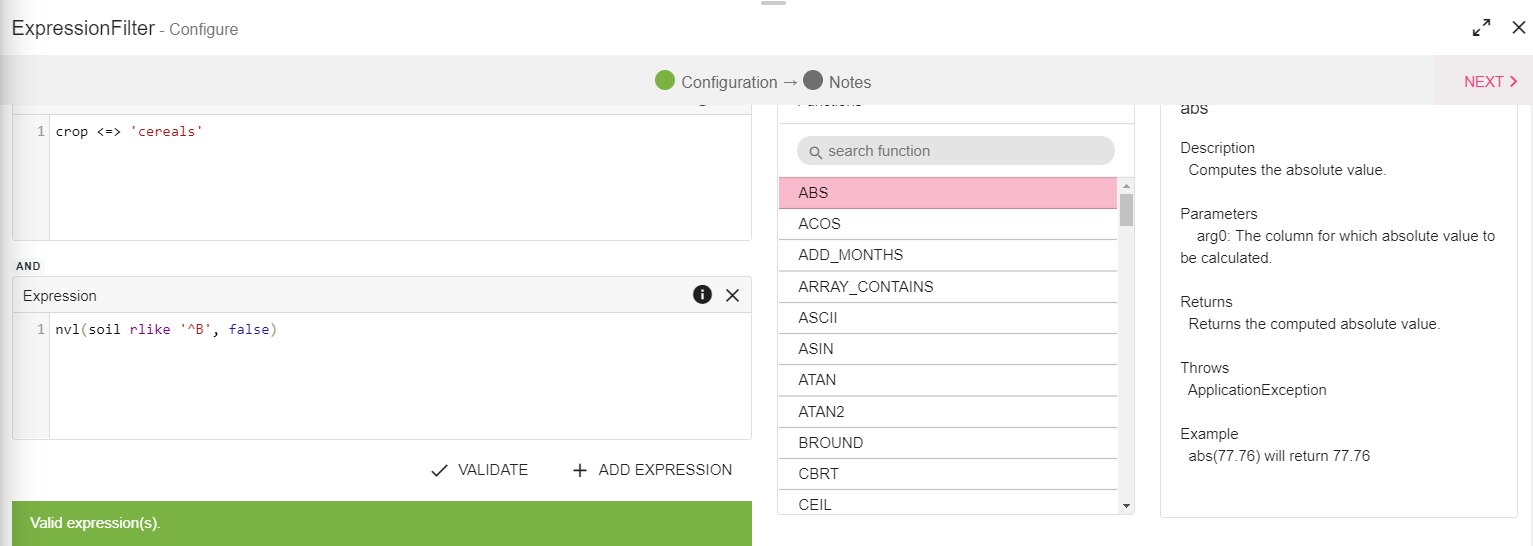The width and height of the screenshot is (1533, 546).
Task: Select the BROUND function entry
Action: 947,443
